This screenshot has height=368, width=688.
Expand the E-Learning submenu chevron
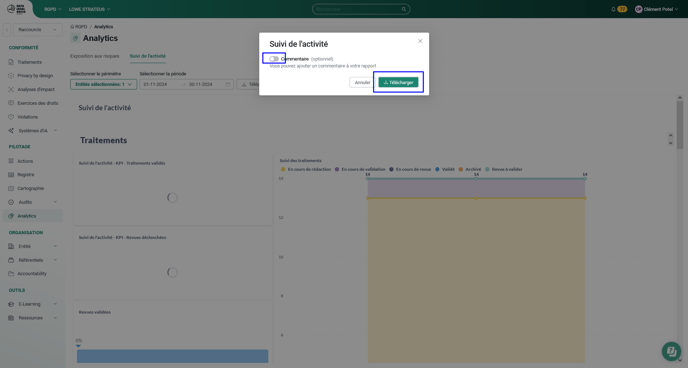click(x=55, y=304)
